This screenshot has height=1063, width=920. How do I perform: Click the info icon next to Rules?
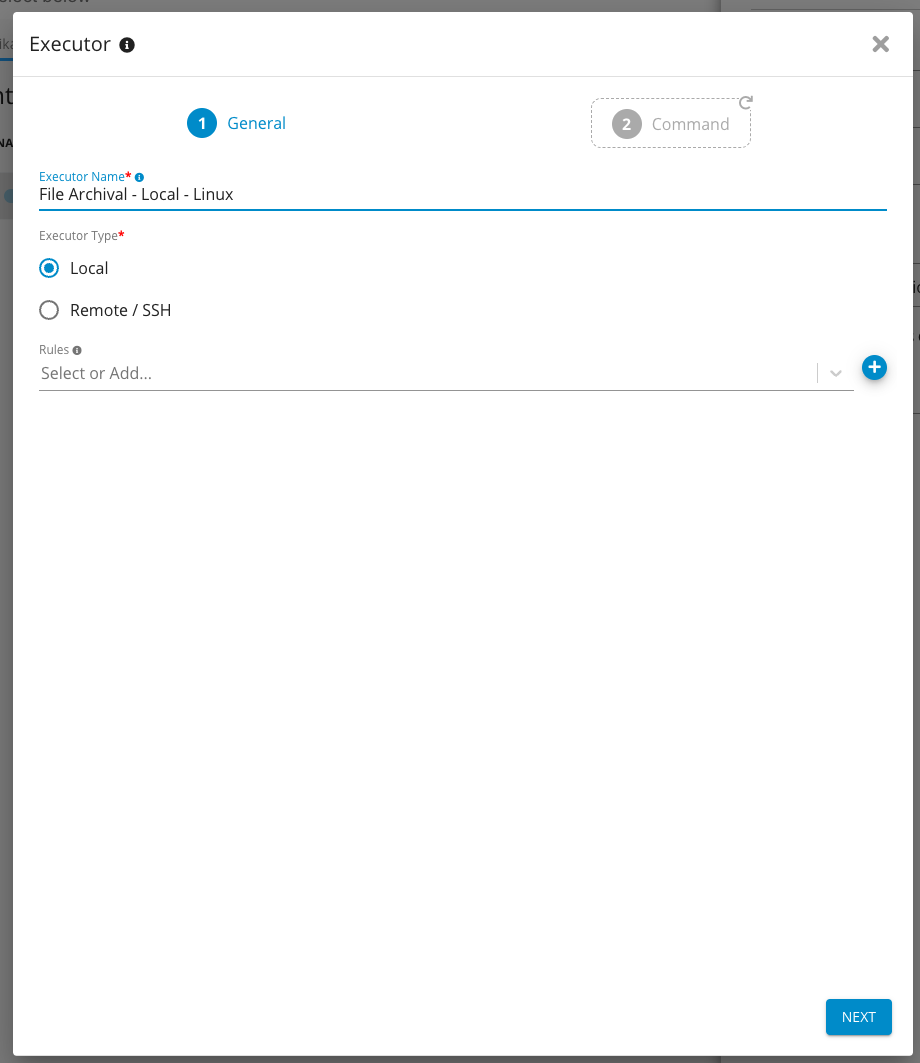(x=77, y=351)
